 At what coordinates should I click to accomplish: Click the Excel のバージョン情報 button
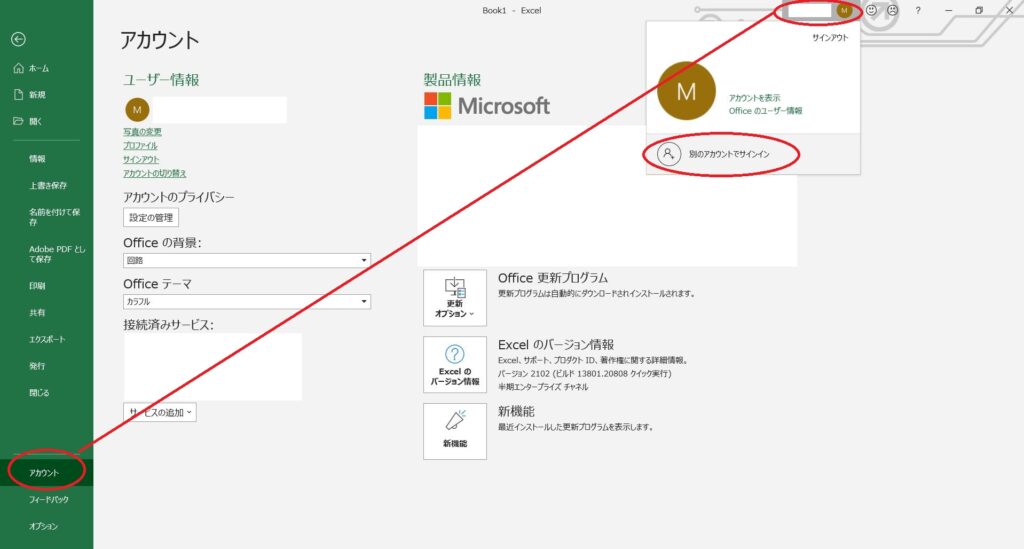455,365
